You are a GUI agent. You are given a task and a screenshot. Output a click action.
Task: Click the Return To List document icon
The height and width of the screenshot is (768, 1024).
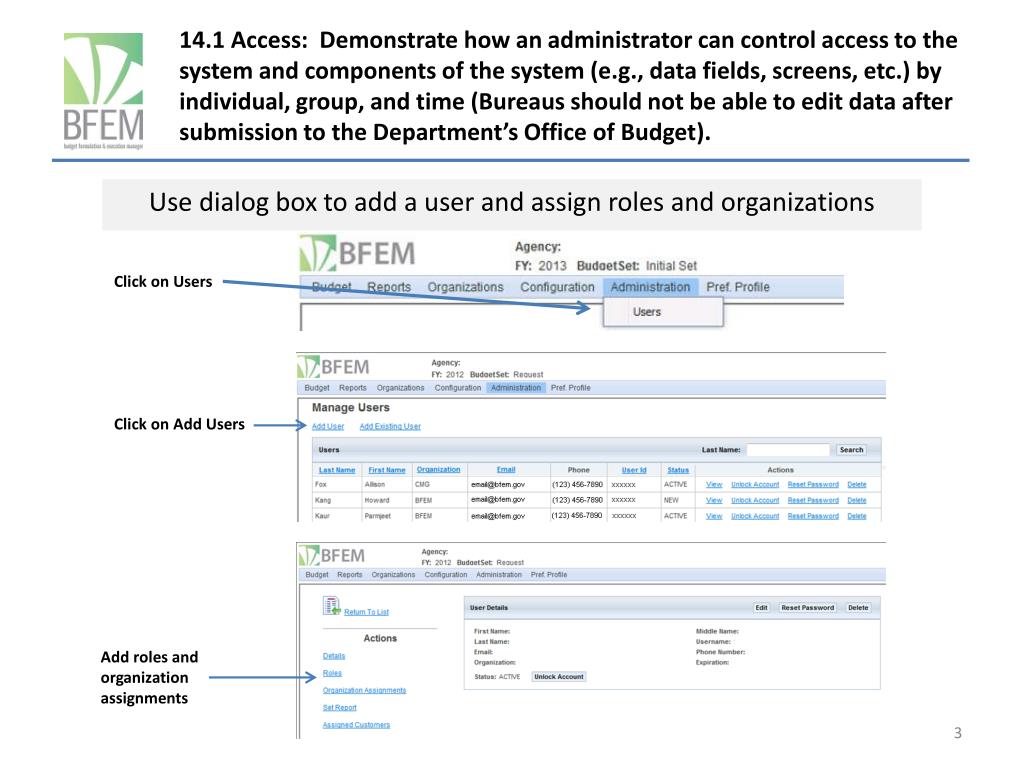tap(332, 606)
